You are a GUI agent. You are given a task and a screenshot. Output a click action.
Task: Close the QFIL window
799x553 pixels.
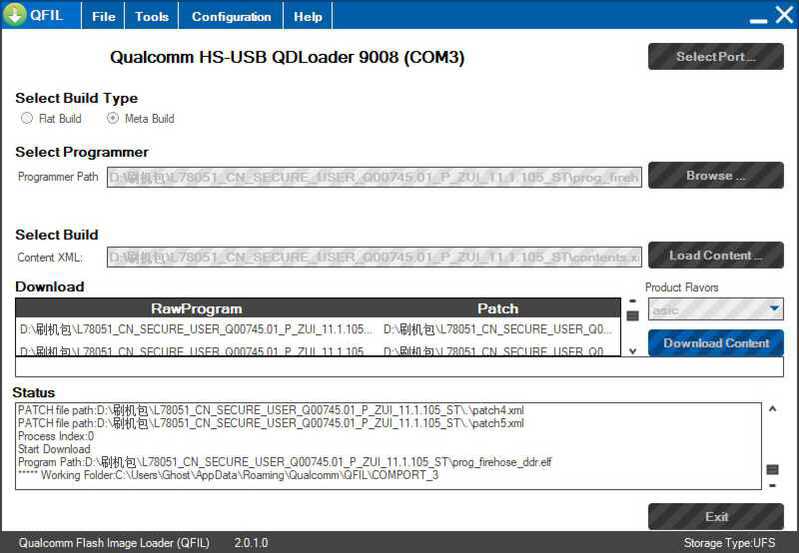pos(785,14)
